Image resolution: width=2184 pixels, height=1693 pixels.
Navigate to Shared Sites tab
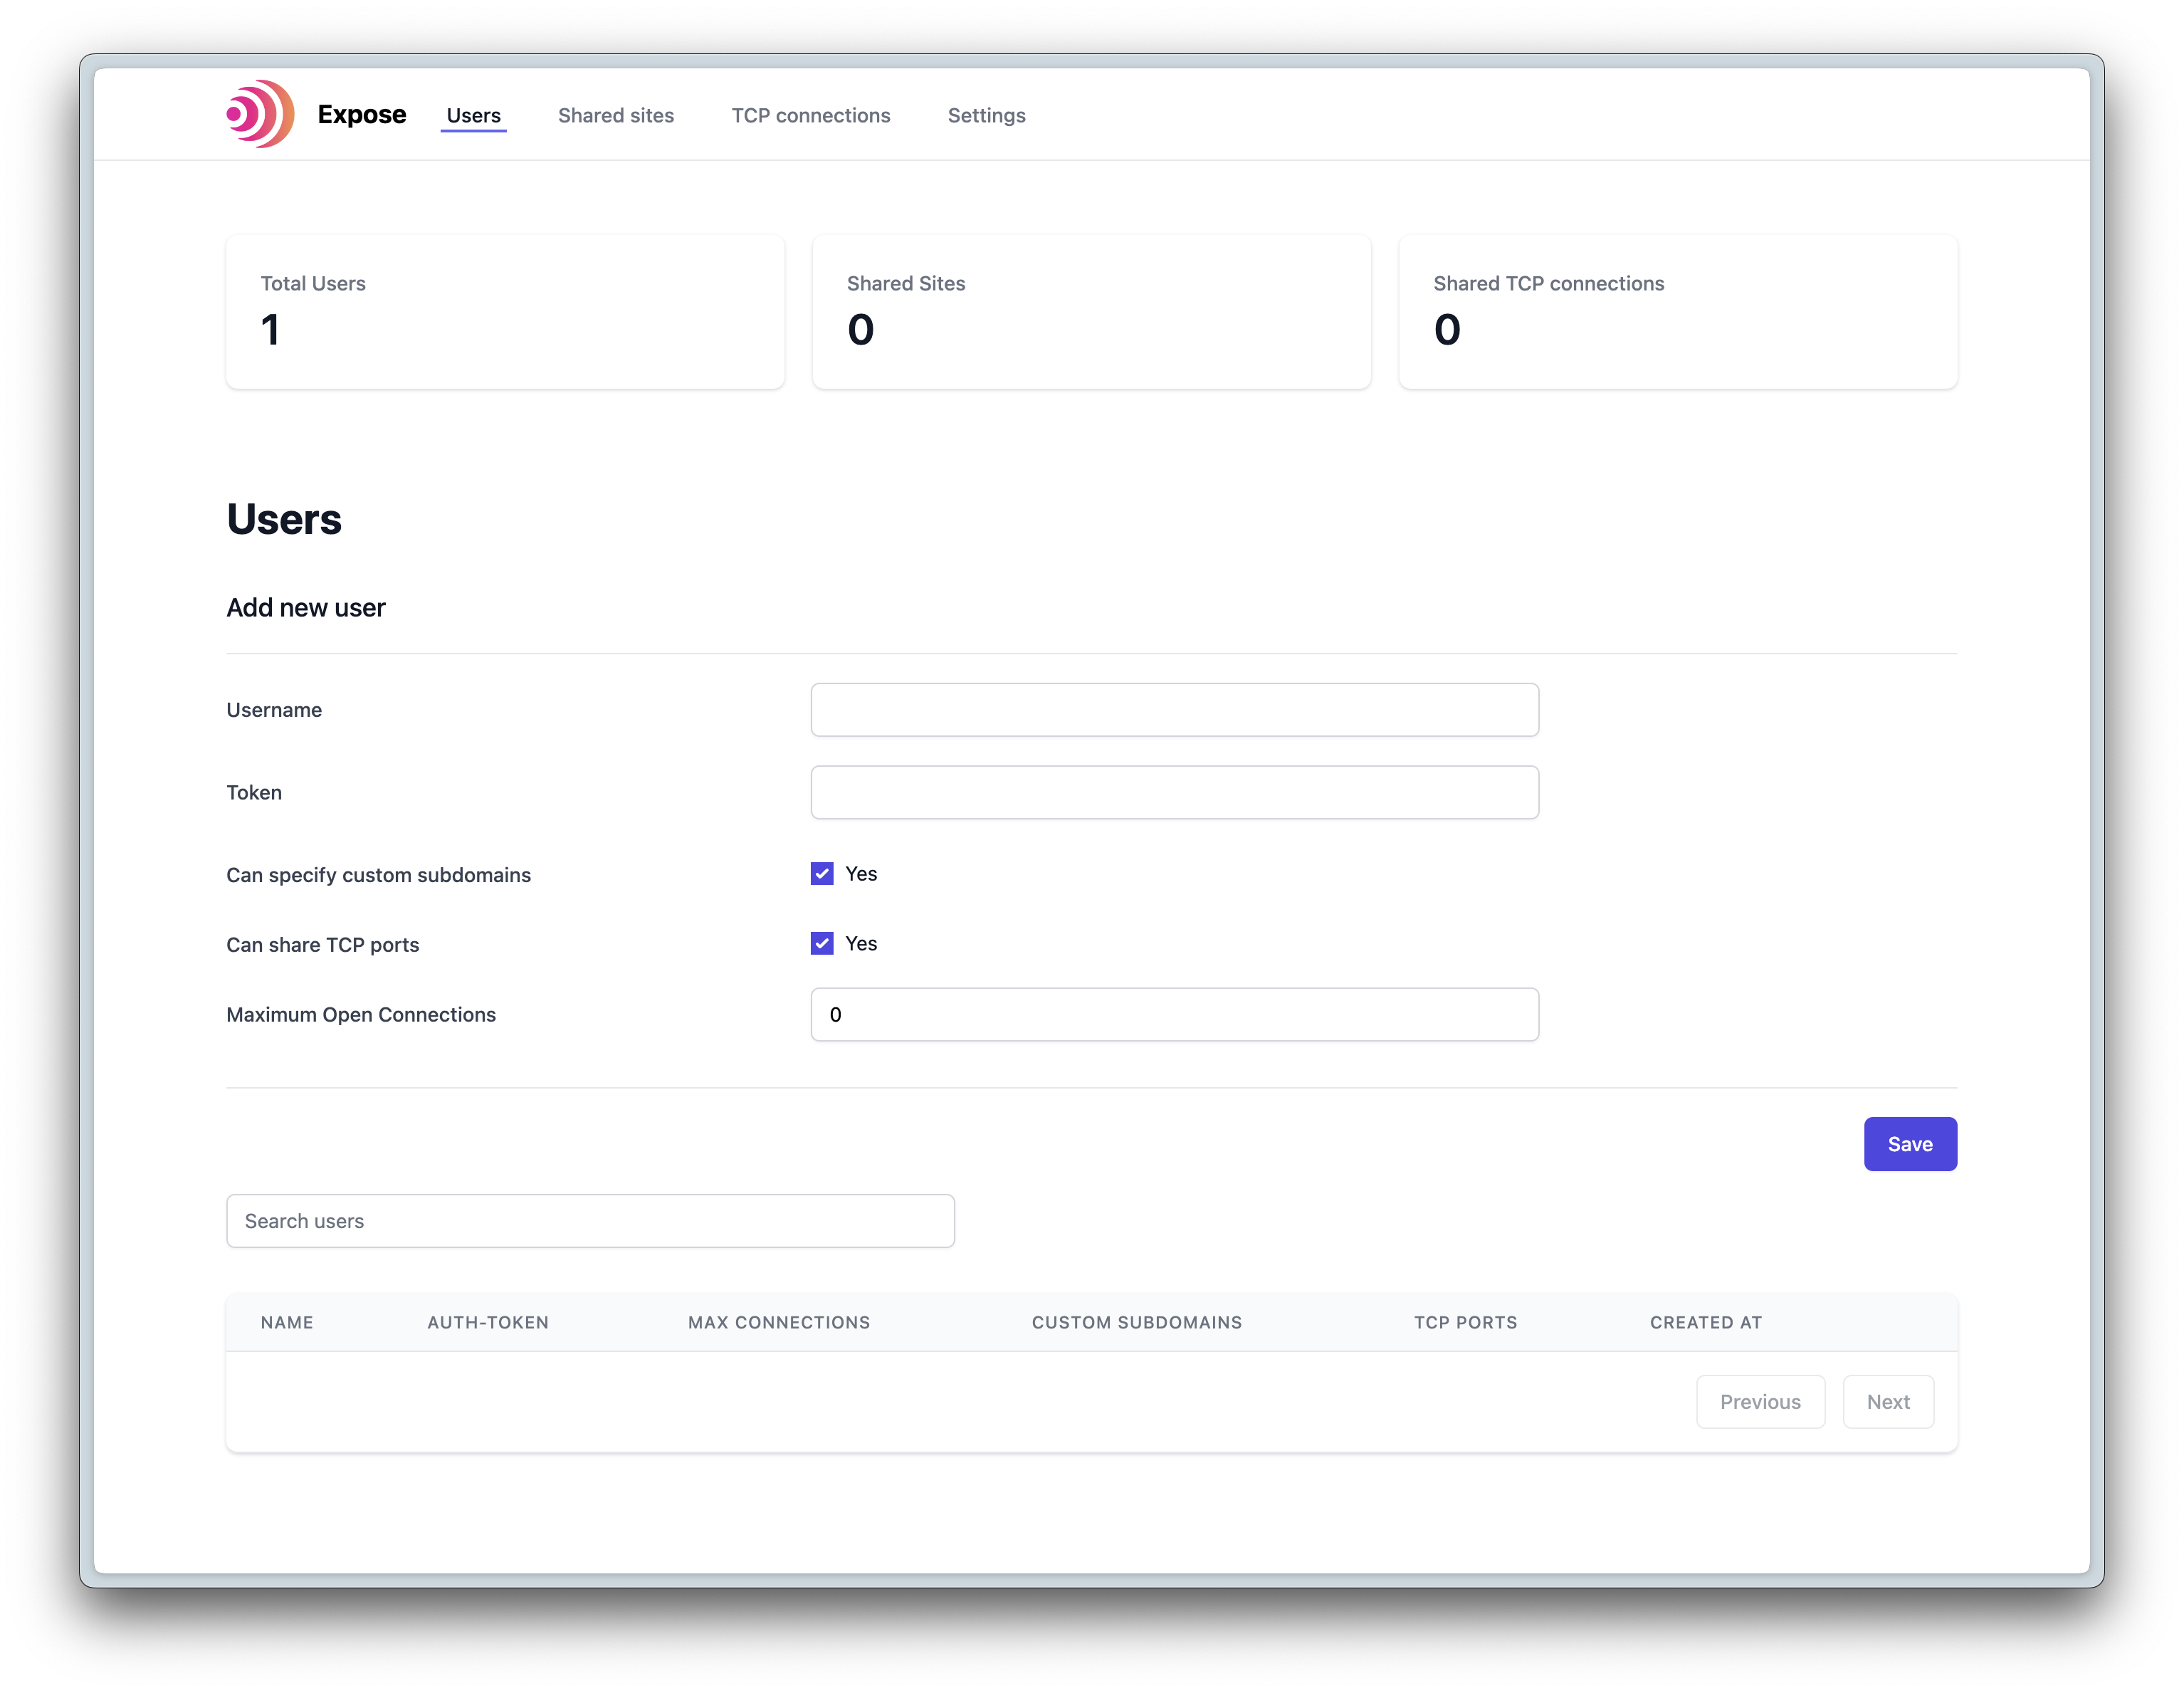point(615,115)
